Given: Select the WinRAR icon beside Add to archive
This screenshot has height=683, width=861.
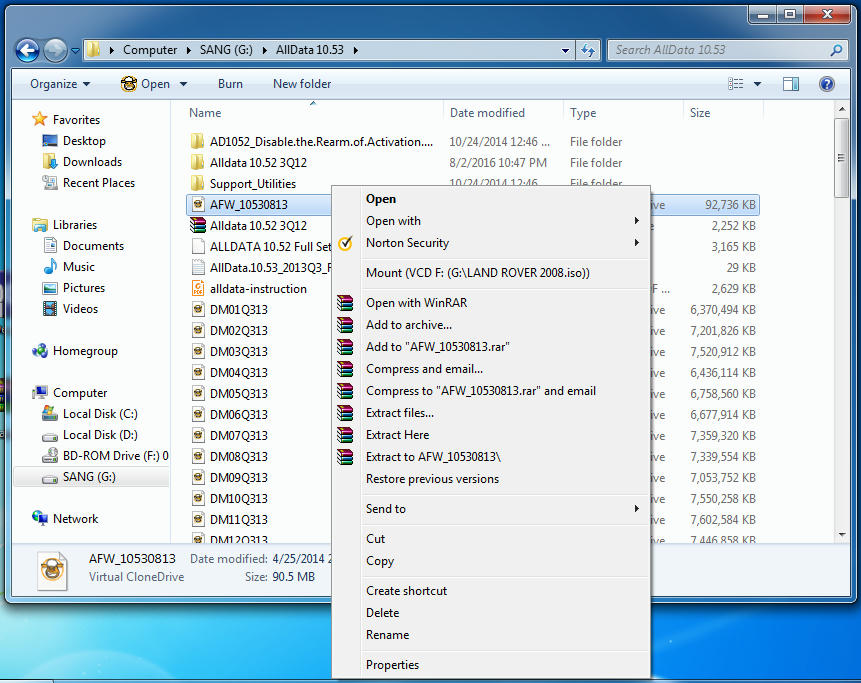Looking at the screenshot, I should pos(345,325).
